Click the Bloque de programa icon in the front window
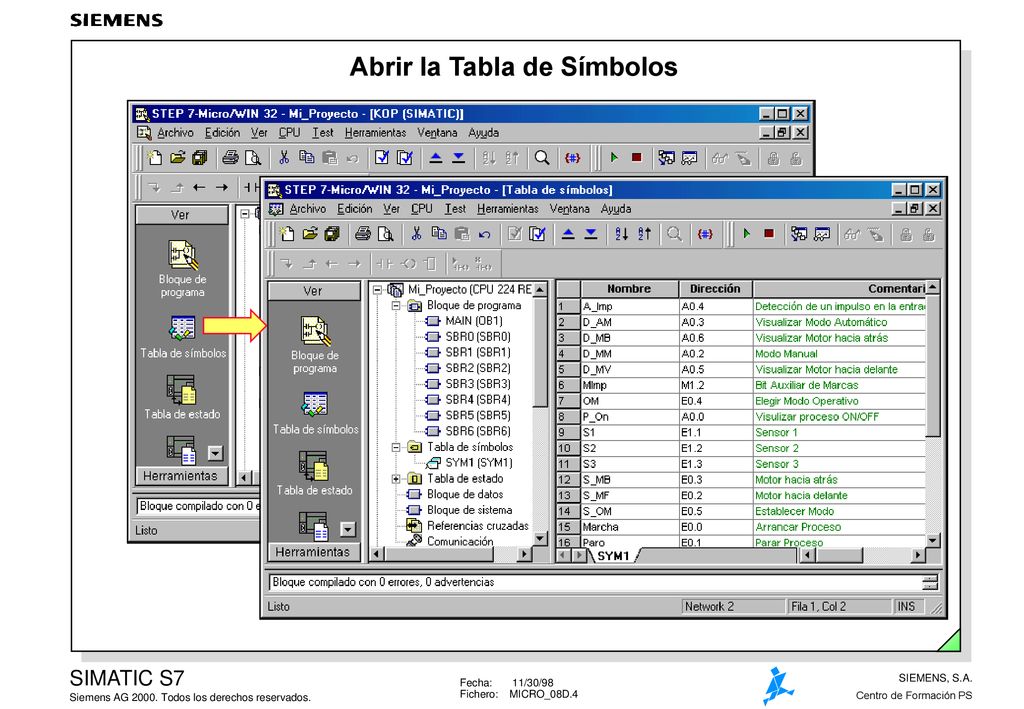 pyautogui.click(x=315, y=331)
